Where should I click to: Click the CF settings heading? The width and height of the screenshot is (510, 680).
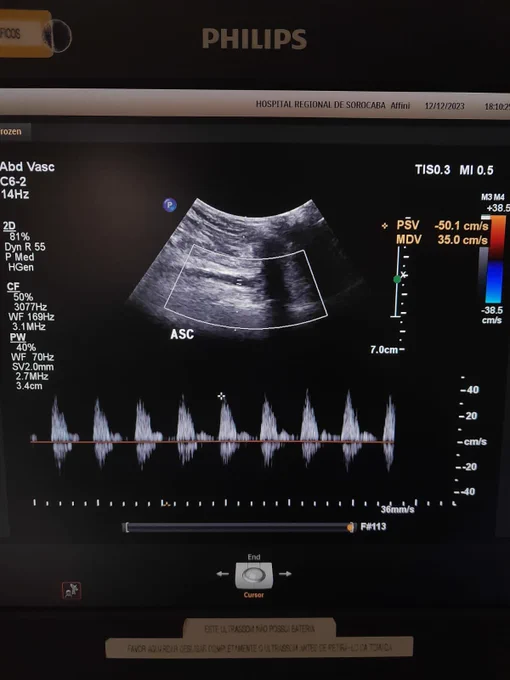click(x=13, y=286)
